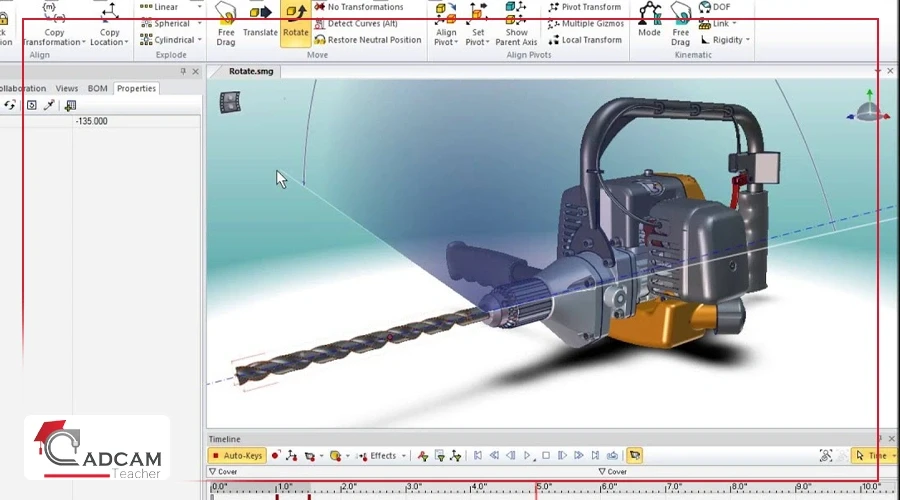
Task: Click the refresh box icon in Properties toolbar
Action: [32, 105]
